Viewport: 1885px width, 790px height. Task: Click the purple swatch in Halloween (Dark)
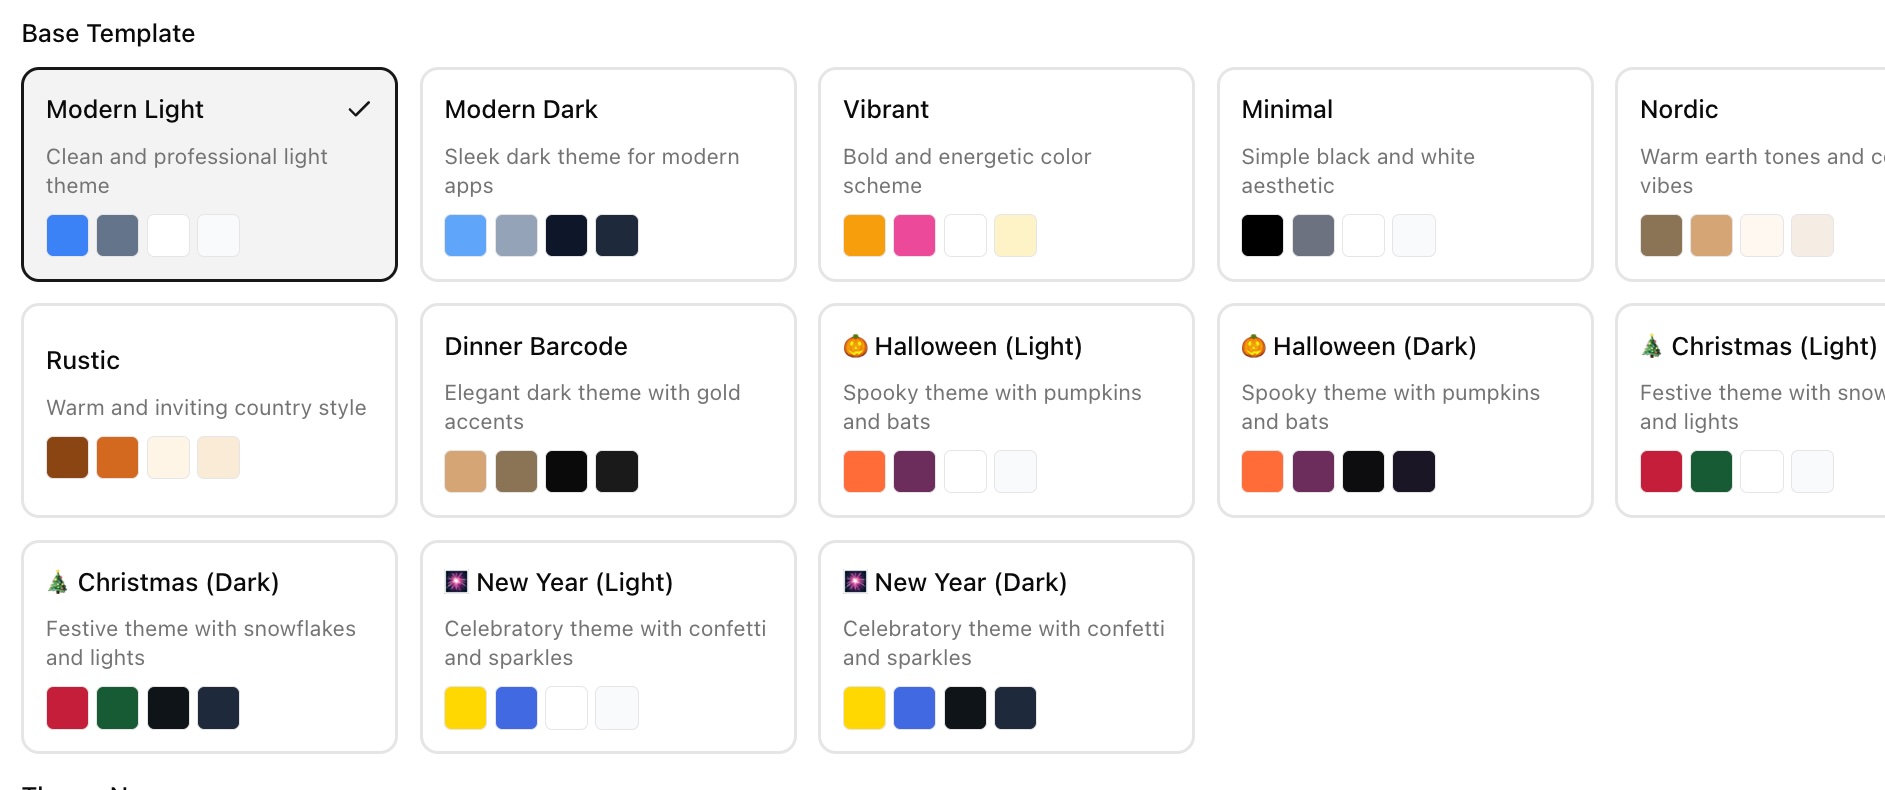tap(1313, 472)
